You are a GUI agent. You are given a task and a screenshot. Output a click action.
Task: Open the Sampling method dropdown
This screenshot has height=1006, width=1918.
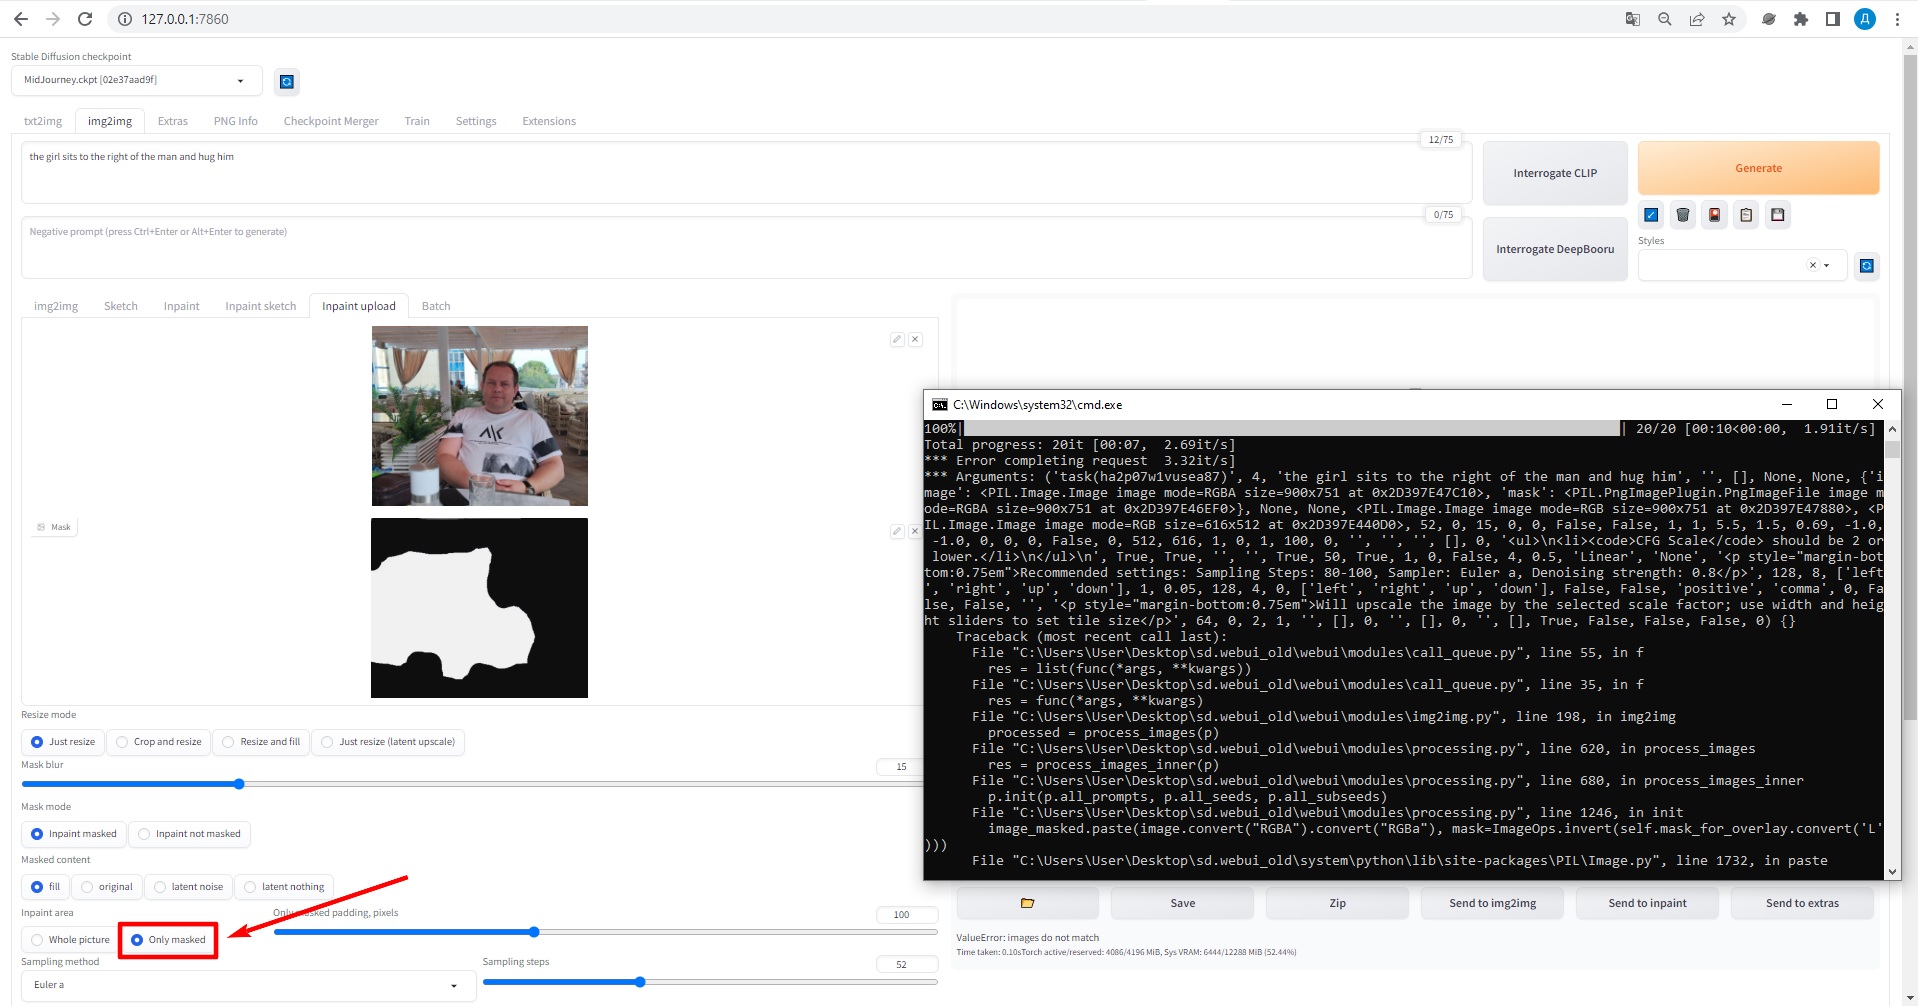click(x=247, y=985)
